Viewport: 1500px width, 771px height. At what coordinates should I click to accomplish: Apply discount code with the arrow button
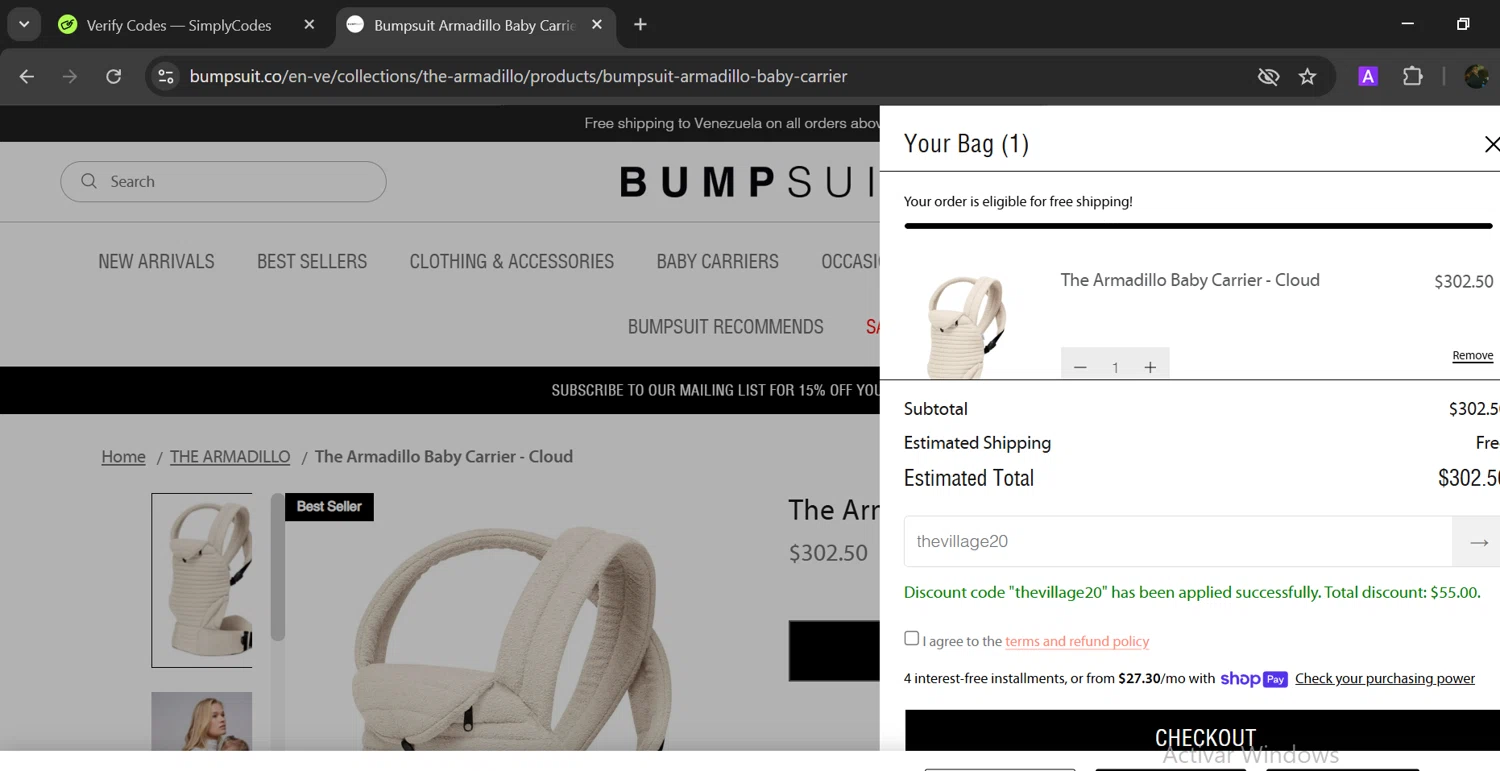click(x=1478, y=542)
